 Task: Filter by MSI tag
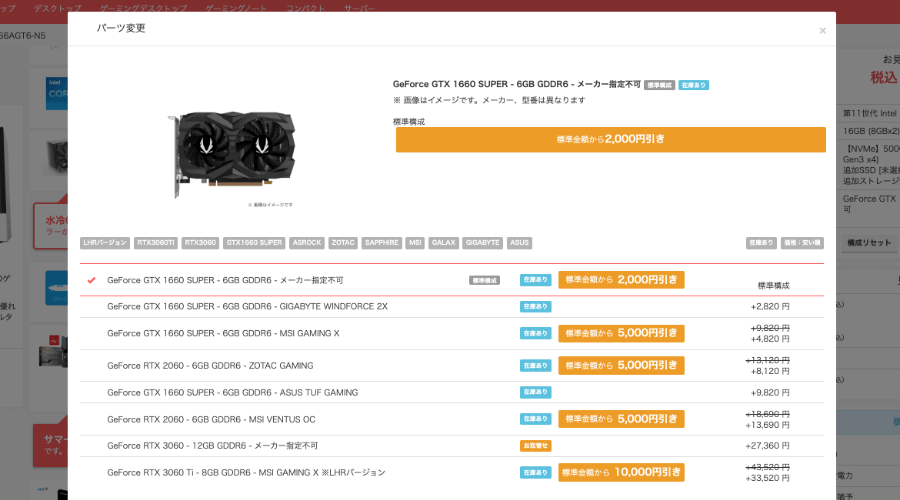coord(415,243)
